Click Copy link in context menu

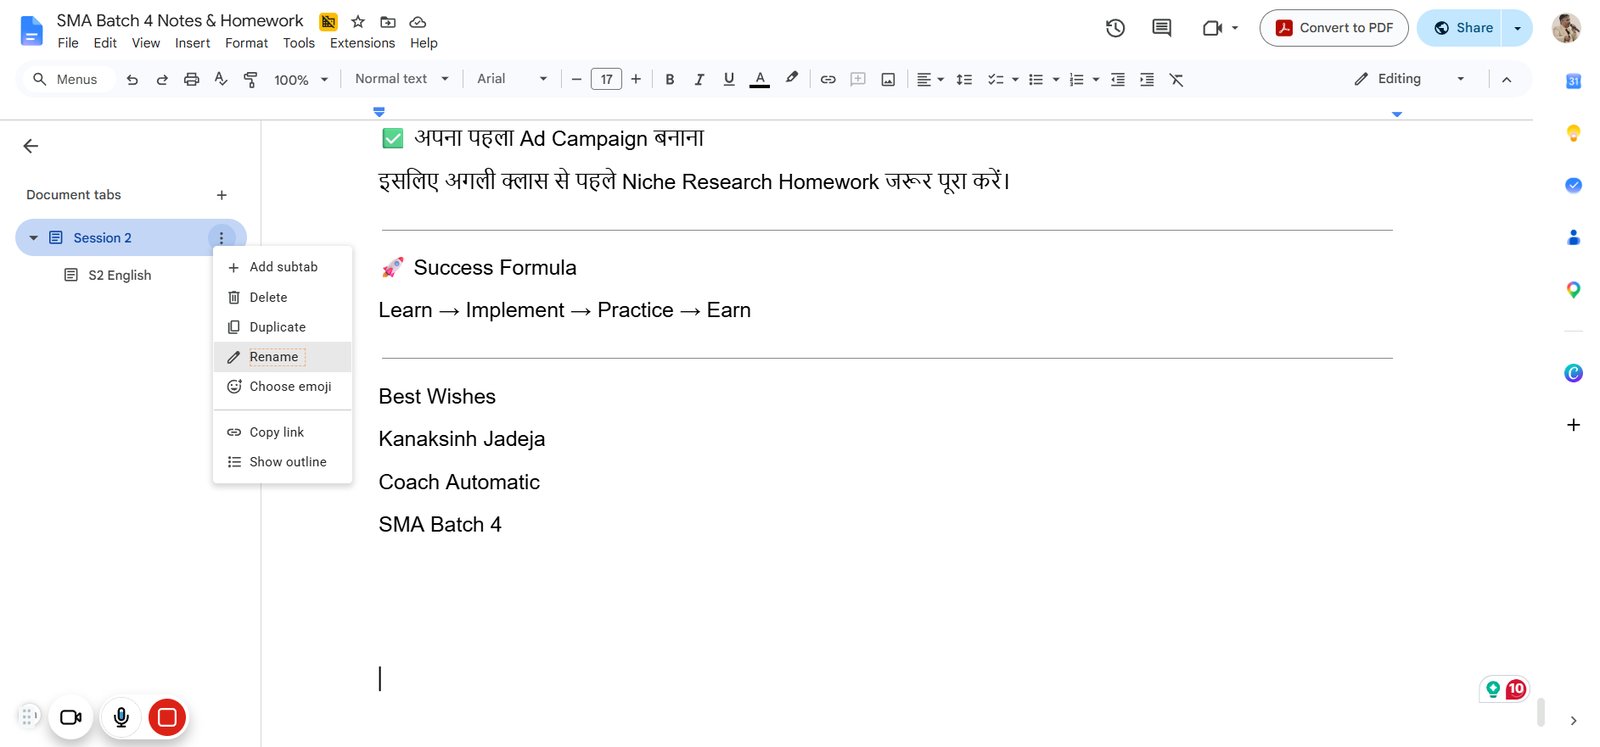(x=283, y=432)
